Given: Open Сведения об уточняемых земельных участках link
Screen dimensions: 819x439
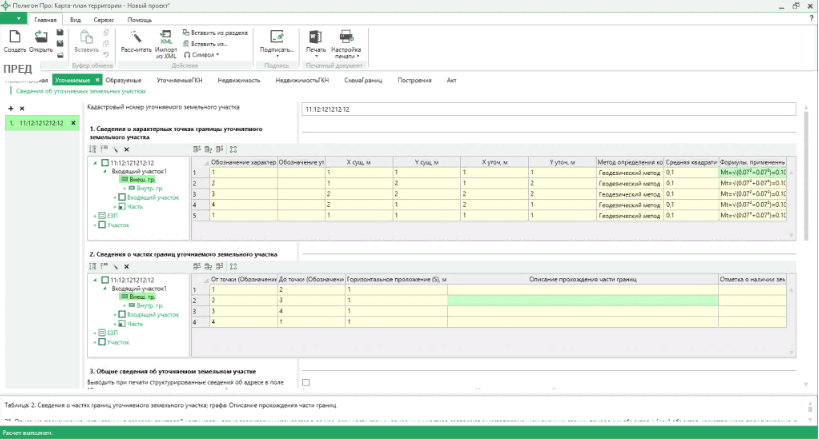Looking at the screenshot, I should (x=80, y=90).
